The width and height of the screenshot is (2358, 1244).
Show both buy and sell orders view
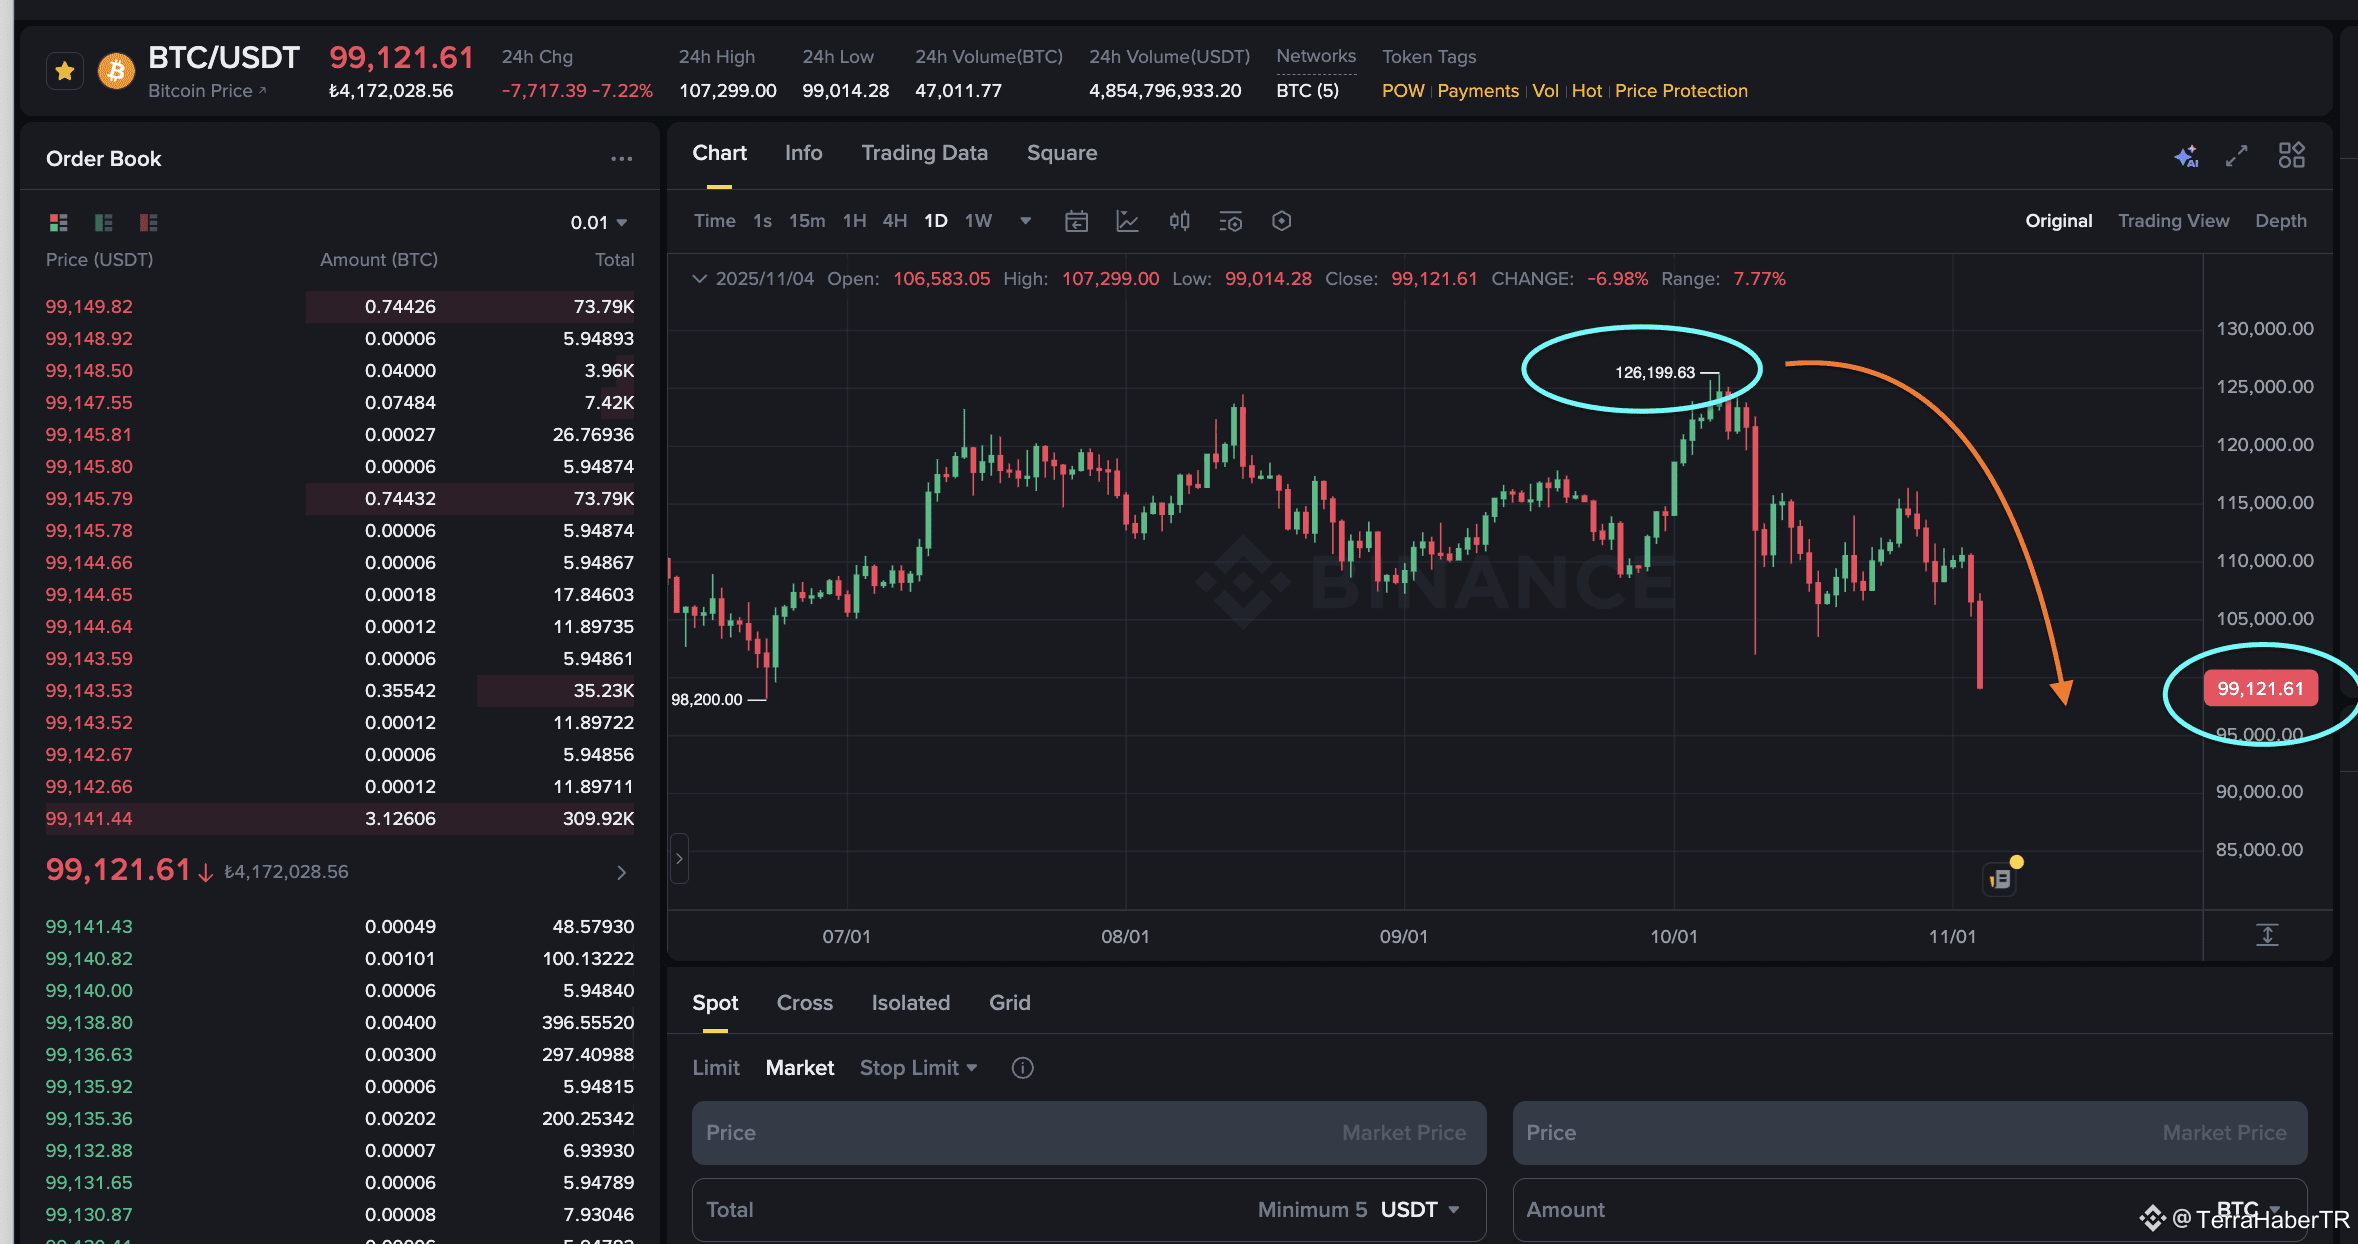pos(59,222)
